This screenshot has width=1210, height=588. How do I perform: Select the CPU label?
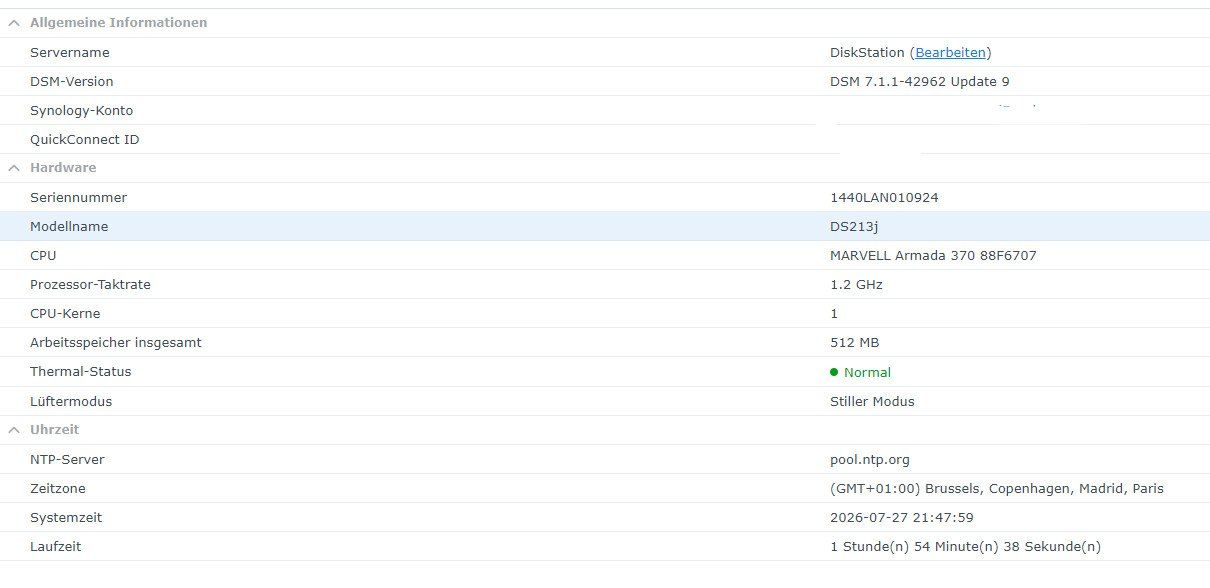pos(43,256)
